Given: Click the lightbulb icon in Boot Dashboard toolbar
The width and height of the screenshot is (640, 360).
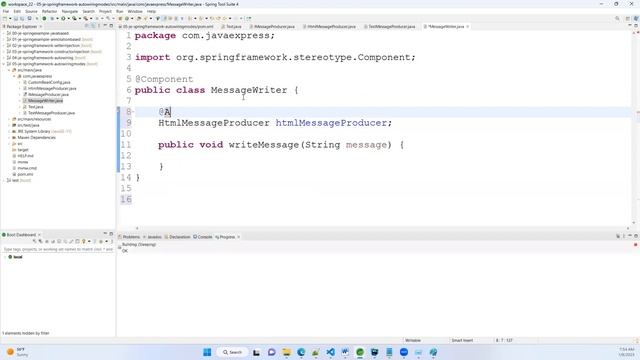Looking at the screenshot, I should coord(84,241).
